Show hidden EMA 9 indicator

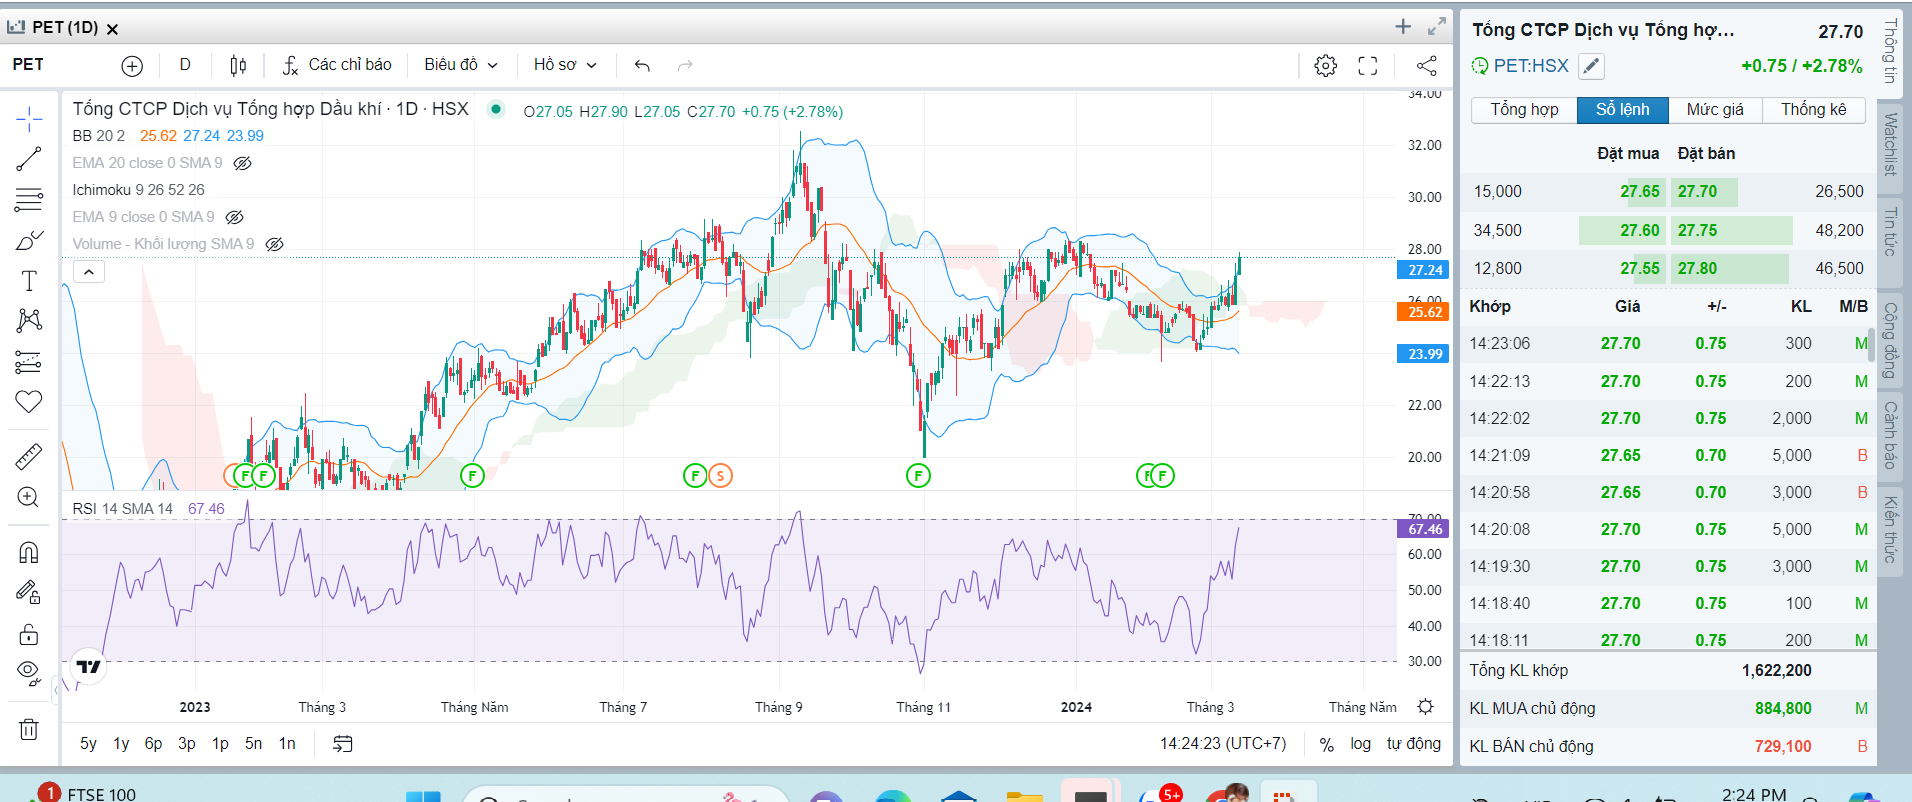pos(234,217)
